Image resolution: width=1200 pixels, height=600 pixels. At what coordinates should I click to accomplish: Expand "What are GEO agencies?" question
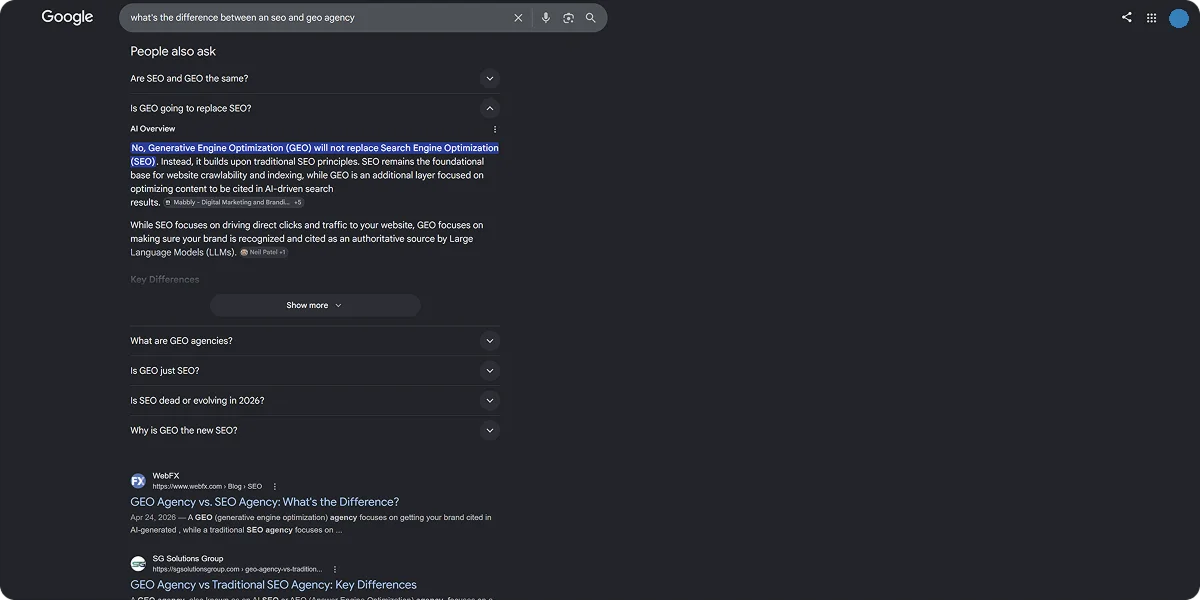[x=315, y=341]
